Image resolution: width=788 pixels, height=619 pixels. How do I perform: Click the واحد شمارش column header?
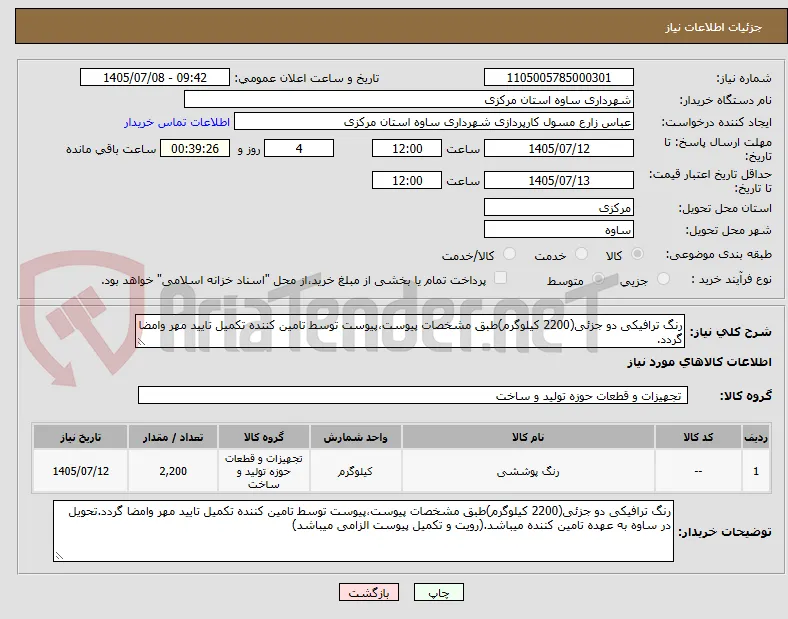(x=355, y=437)
